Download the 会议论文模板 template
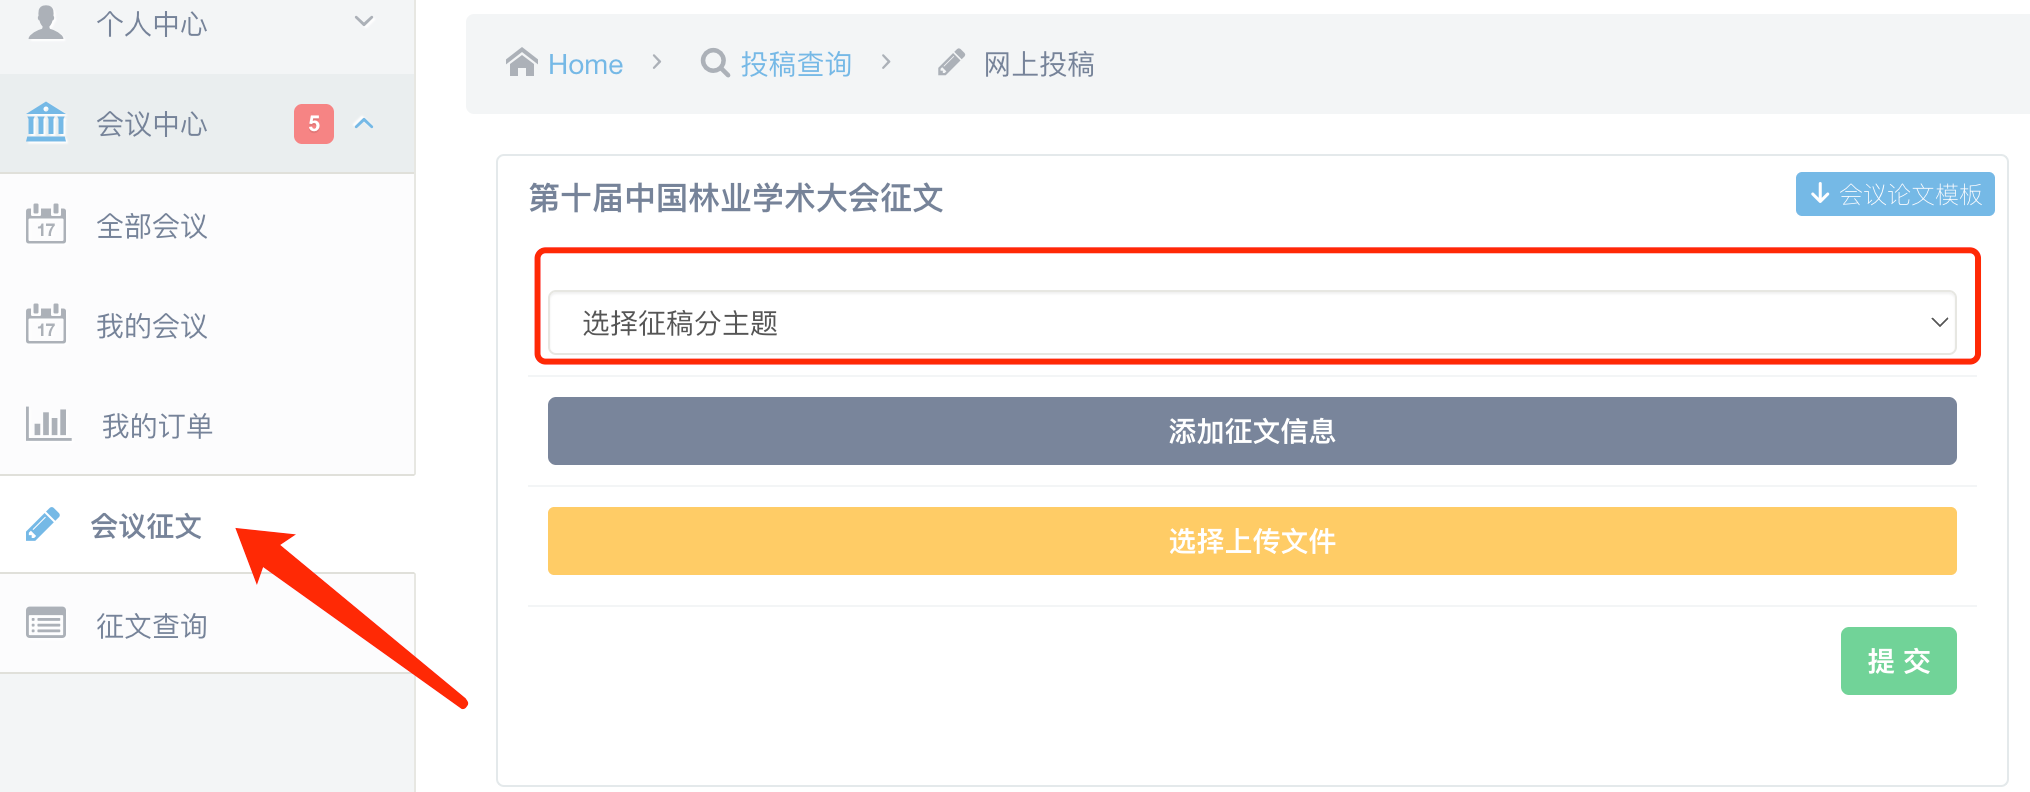The image size is (2030, 792). click(1895, 194)
